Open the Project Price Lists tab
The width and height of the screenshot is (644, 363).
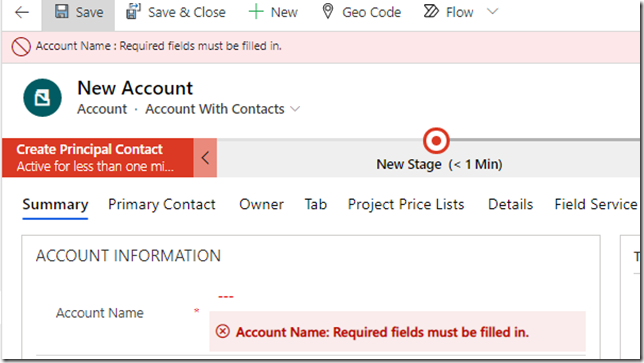[406, 204]
